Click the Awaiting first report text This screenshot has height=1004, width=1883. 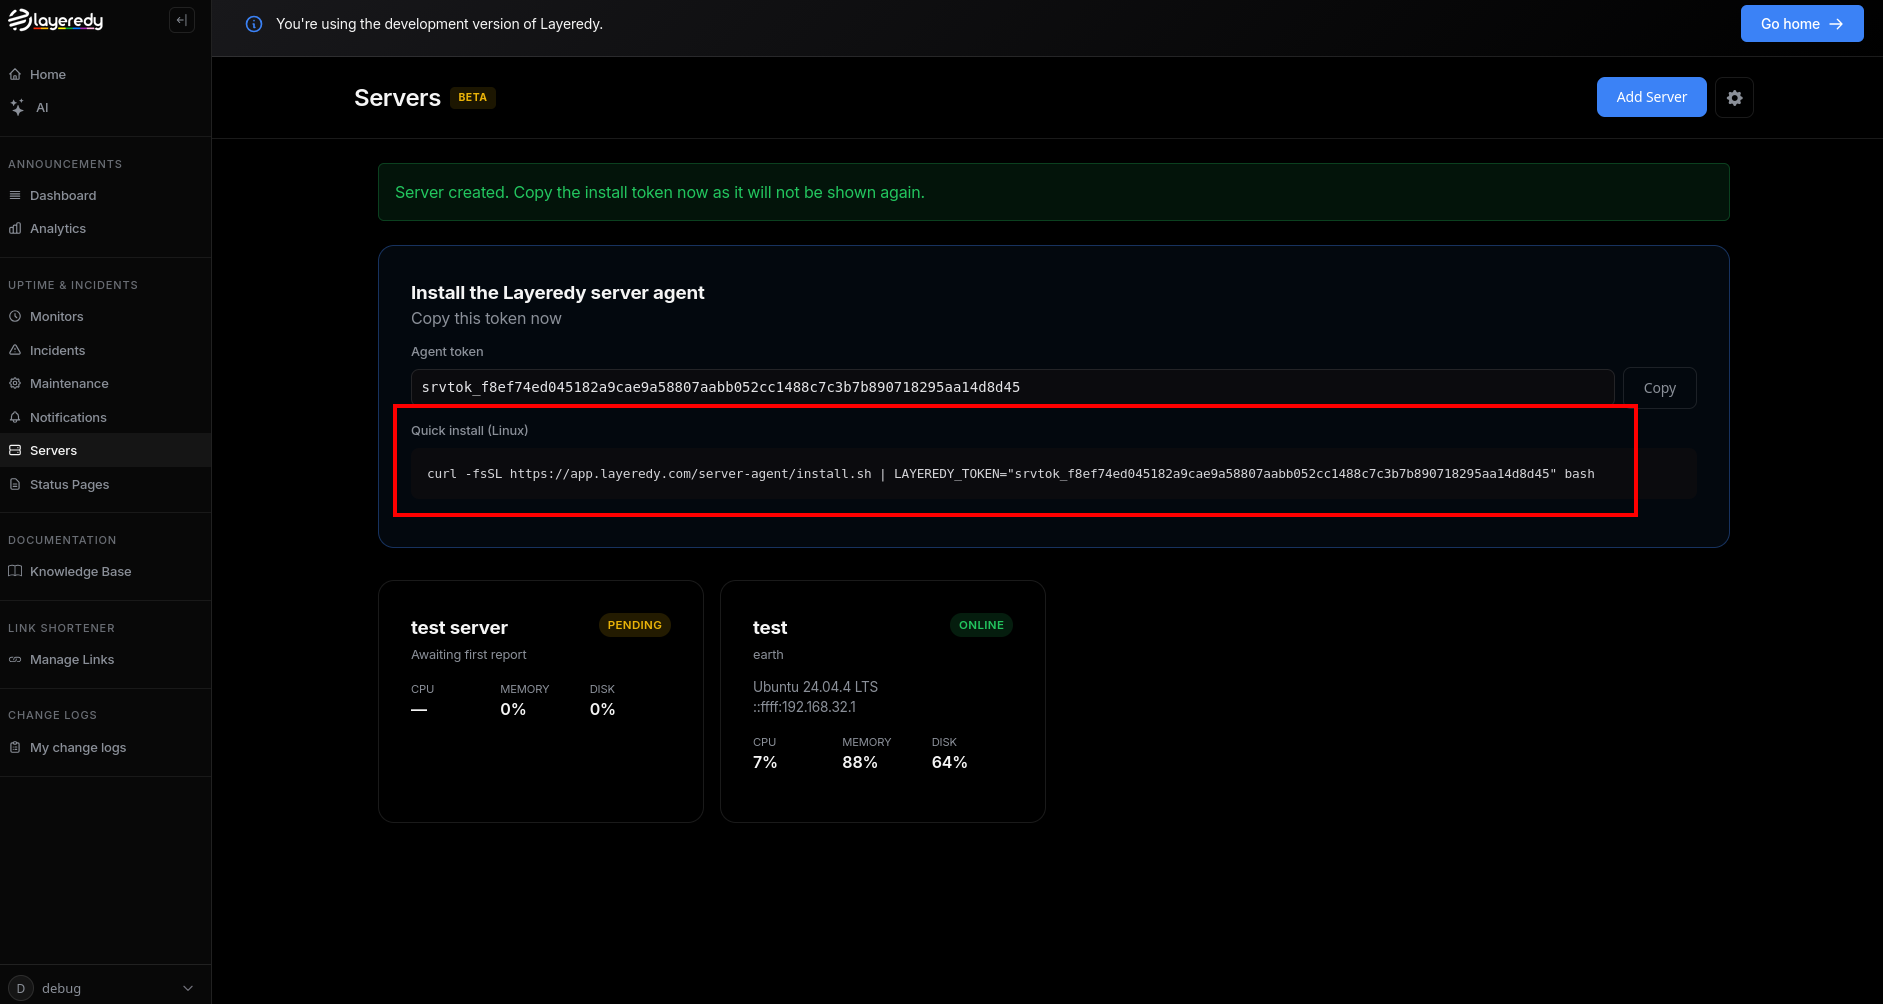[x=468, y=655]
